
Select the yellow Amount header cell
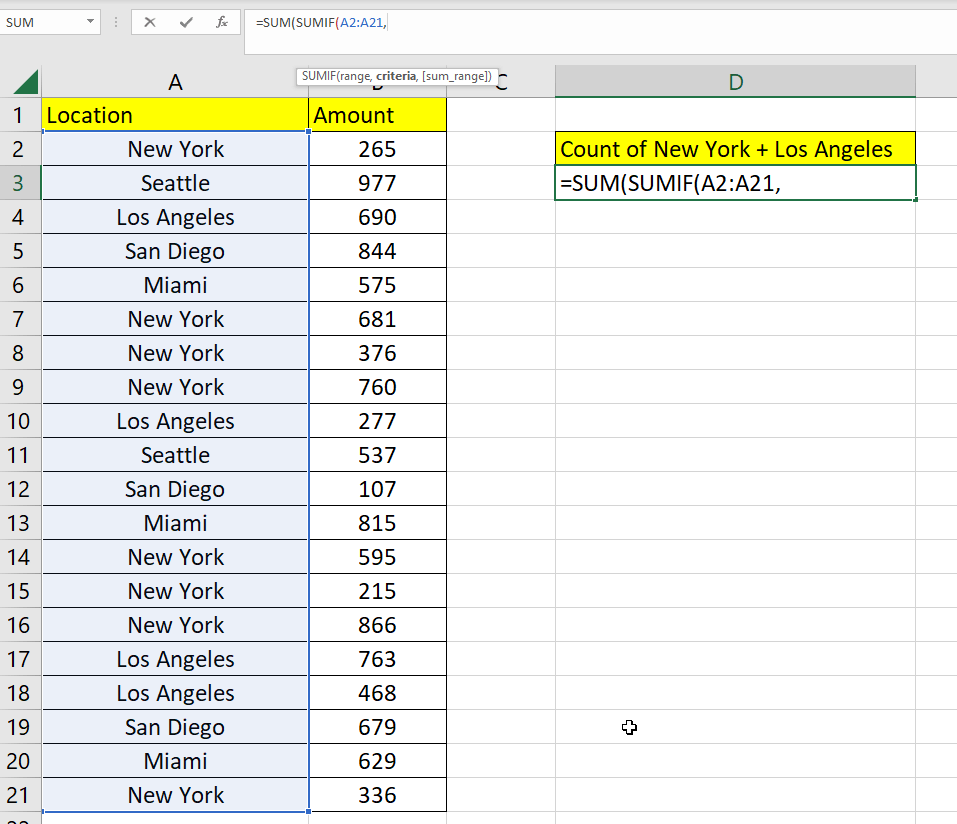(x=377, y=114)
